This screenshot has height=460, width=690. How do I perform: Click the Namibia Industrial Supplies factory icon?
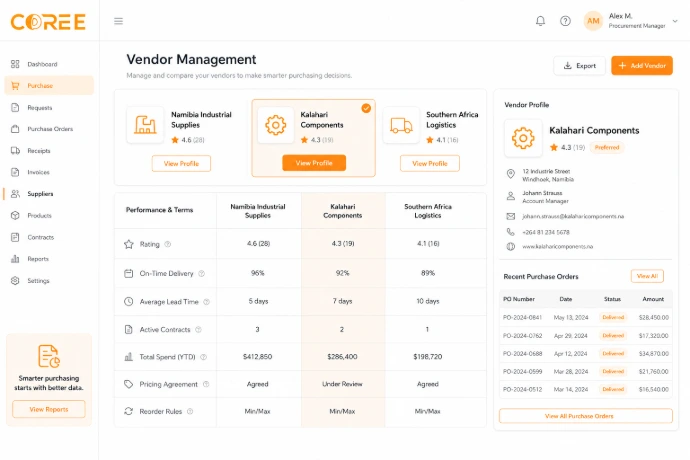click(145, 125)
